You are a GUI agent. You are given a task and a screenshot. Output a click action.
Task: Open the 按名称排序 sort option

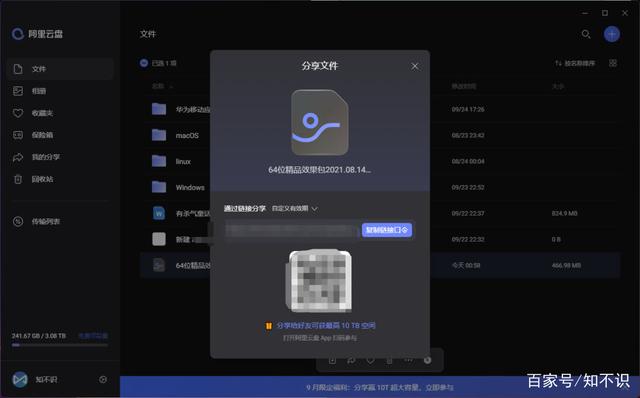click(x=575, y=63)
